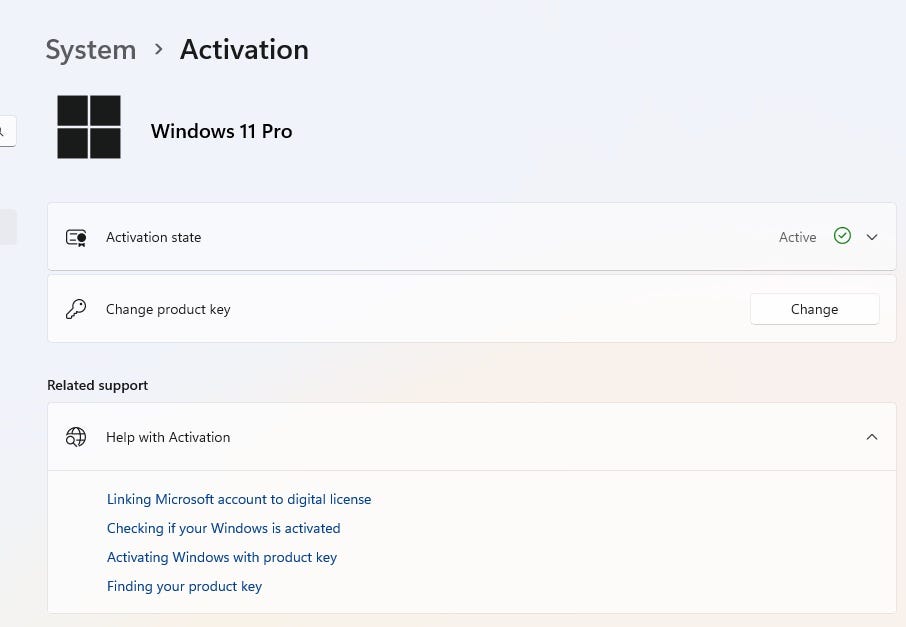
Task: Go back to System in breadcrumb
Action: 91,49
